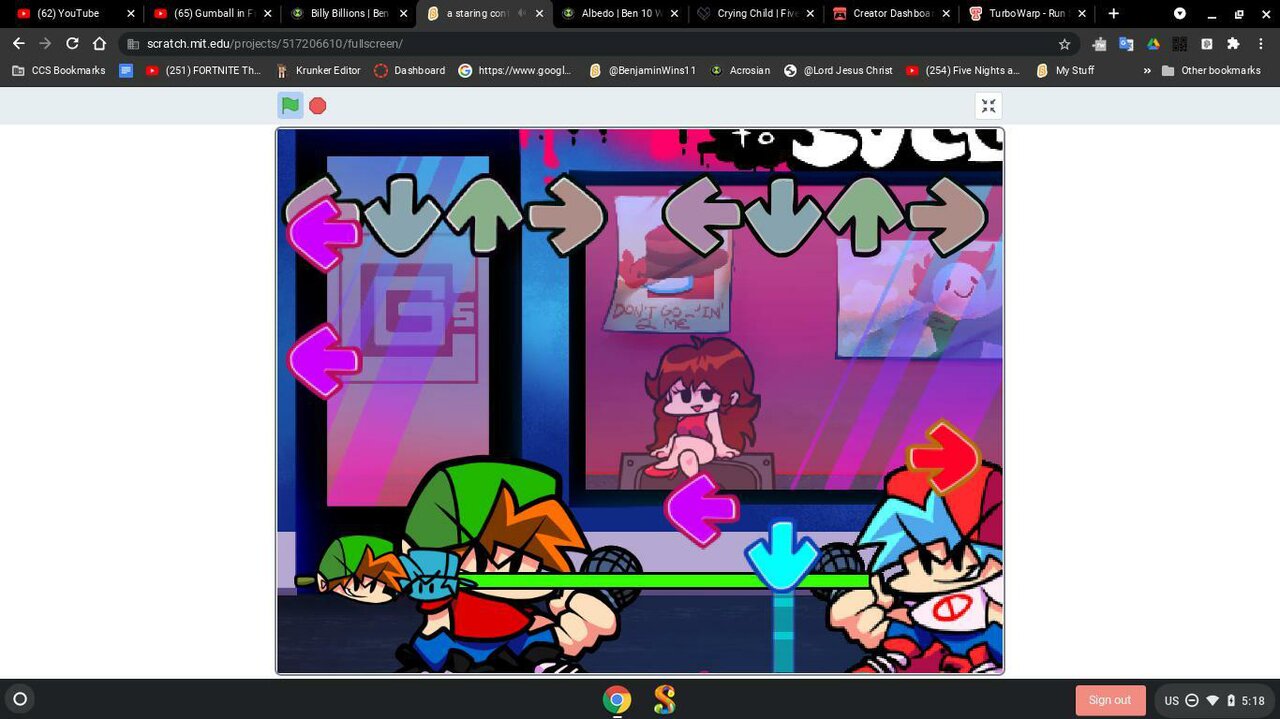Open the ChromeOS launcher circle
Screen dimensions: 1280x719
20,699
